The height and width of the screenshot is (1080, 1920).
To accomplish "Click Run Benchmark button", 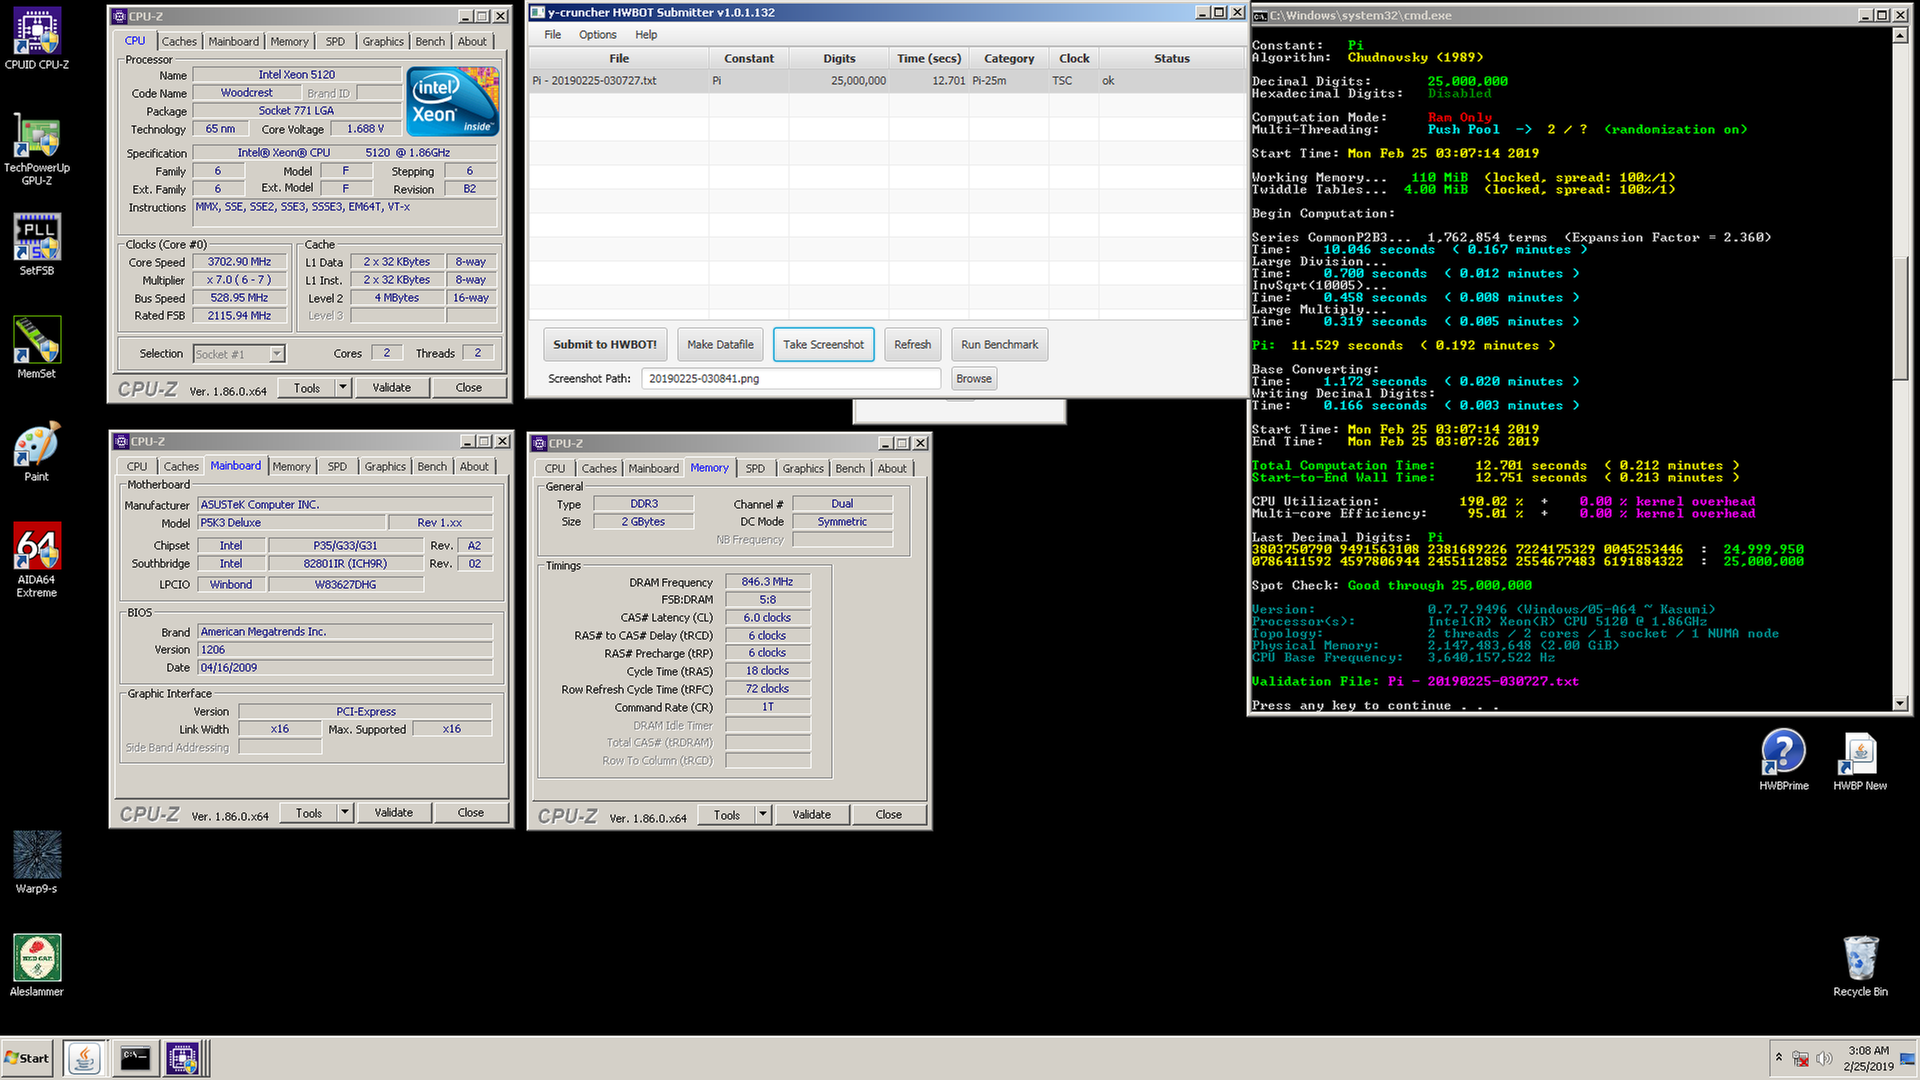I will pyautogui.click(x=999, y=344).
